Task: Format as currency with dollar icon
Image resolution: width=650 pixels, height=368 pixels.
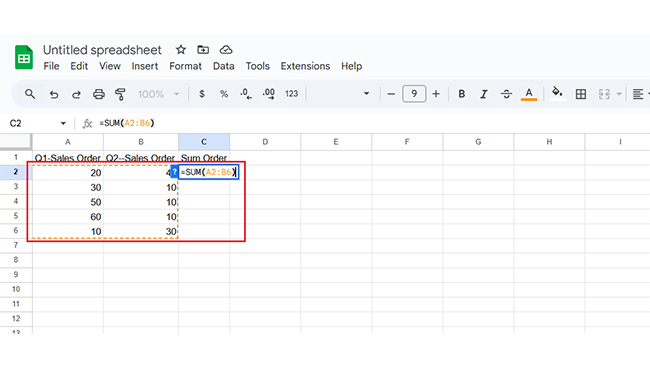Action: 202,94
